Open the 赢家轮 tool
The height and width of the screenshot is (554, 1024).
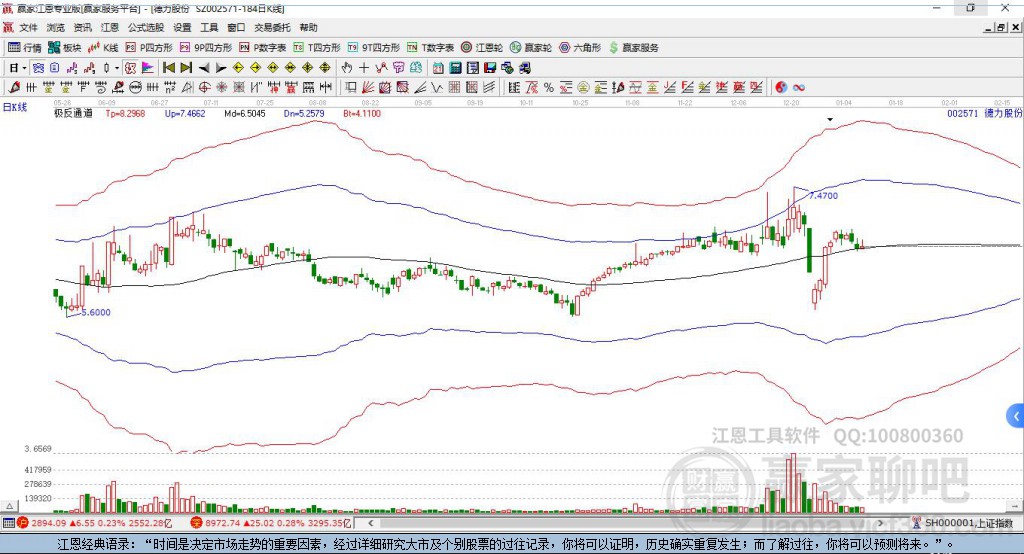(531, 48)
